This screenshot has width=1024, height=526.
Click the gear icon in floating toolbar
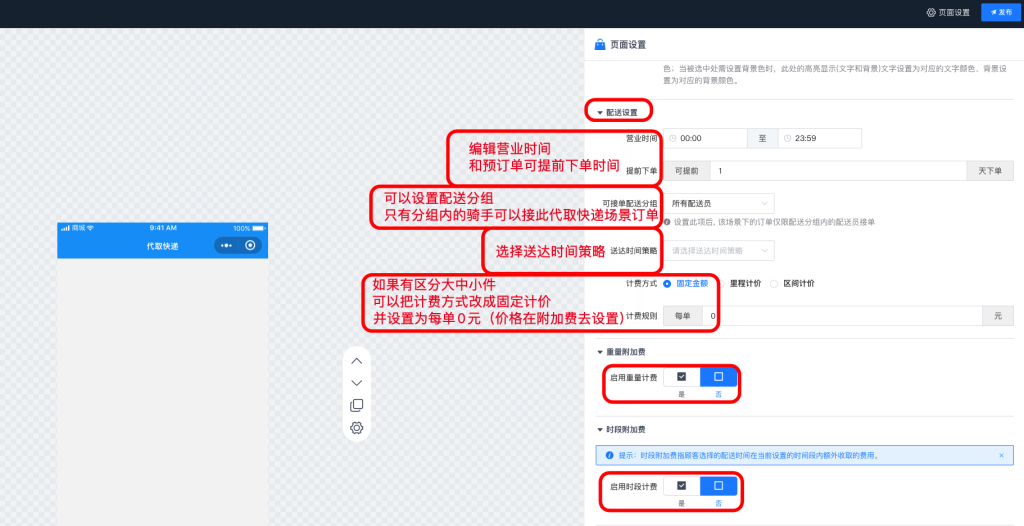tap(356, 428)
